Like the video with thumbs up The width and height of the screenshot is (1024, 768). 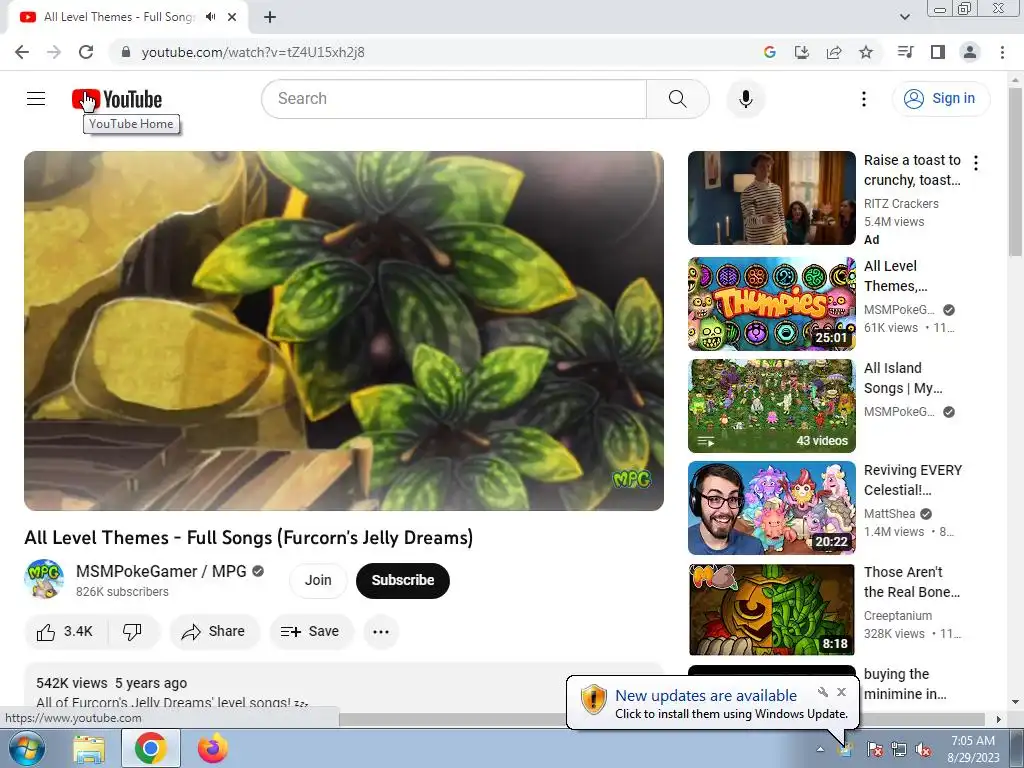click(x=65, y=632)
